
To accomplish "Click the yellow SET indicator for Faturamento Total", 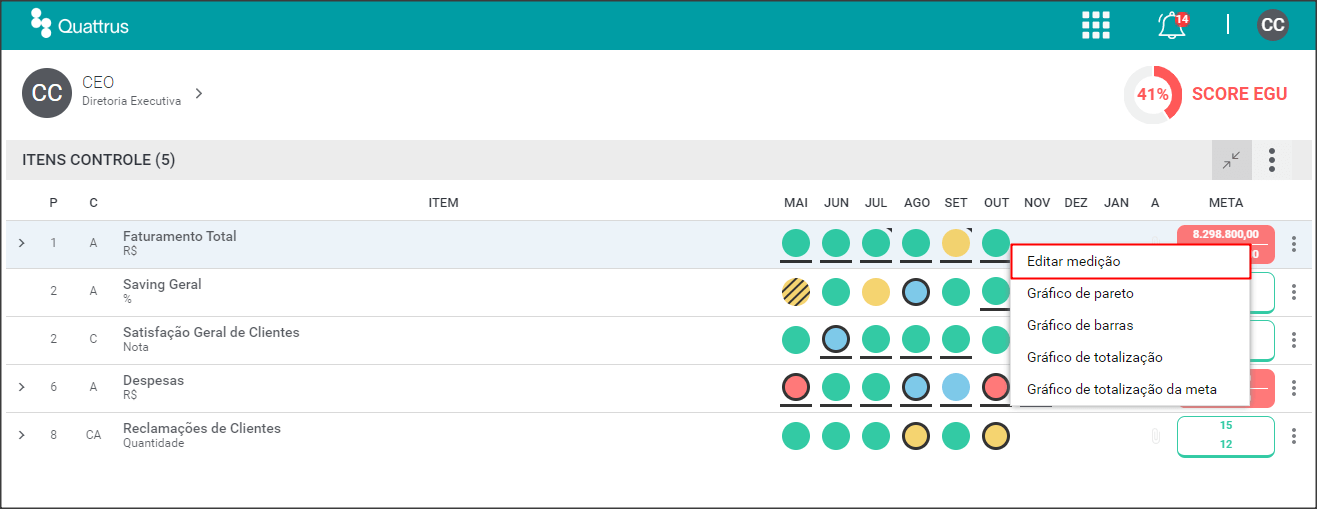I will 956,243.
